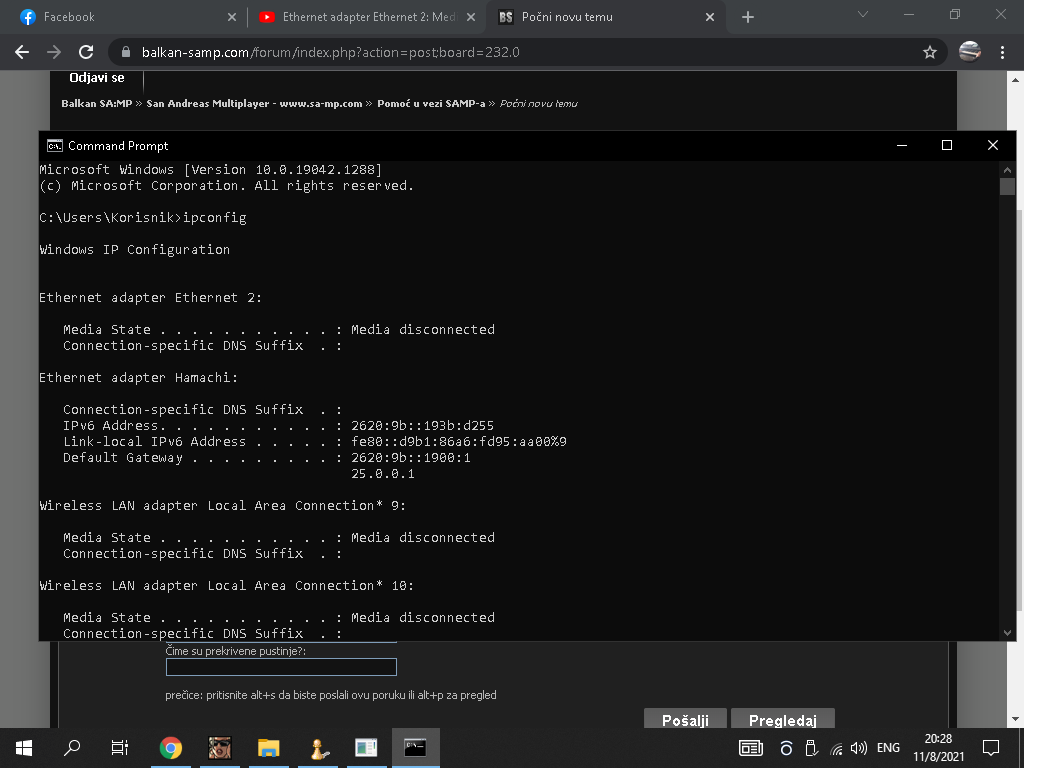This screenshot has height=768, width=1050.
Task: Open the Balkan SA:MP breadcrumb link
Action: (96, 104)
